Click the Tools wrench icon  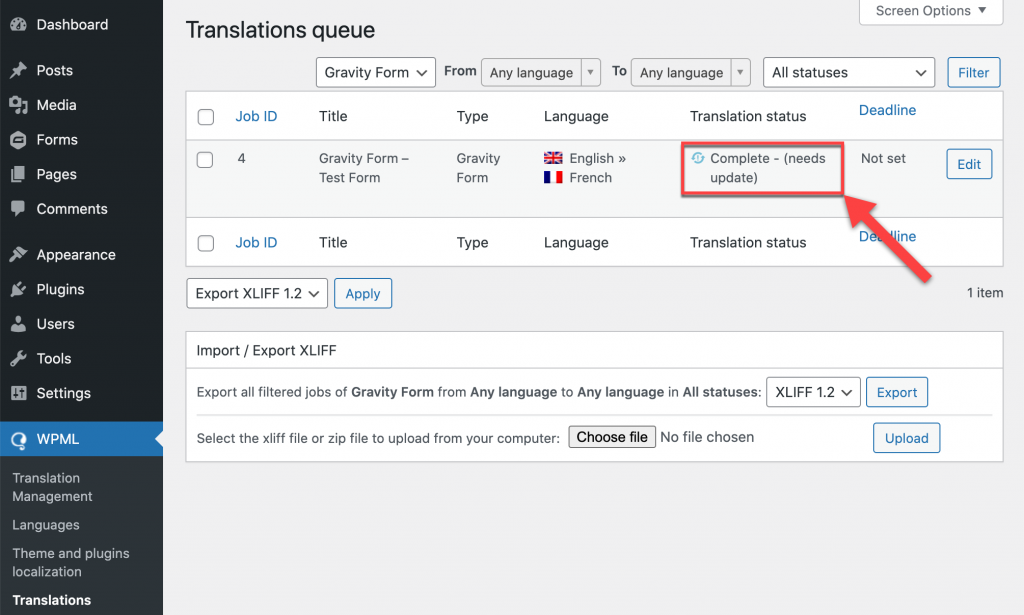[x=18, y=358]
